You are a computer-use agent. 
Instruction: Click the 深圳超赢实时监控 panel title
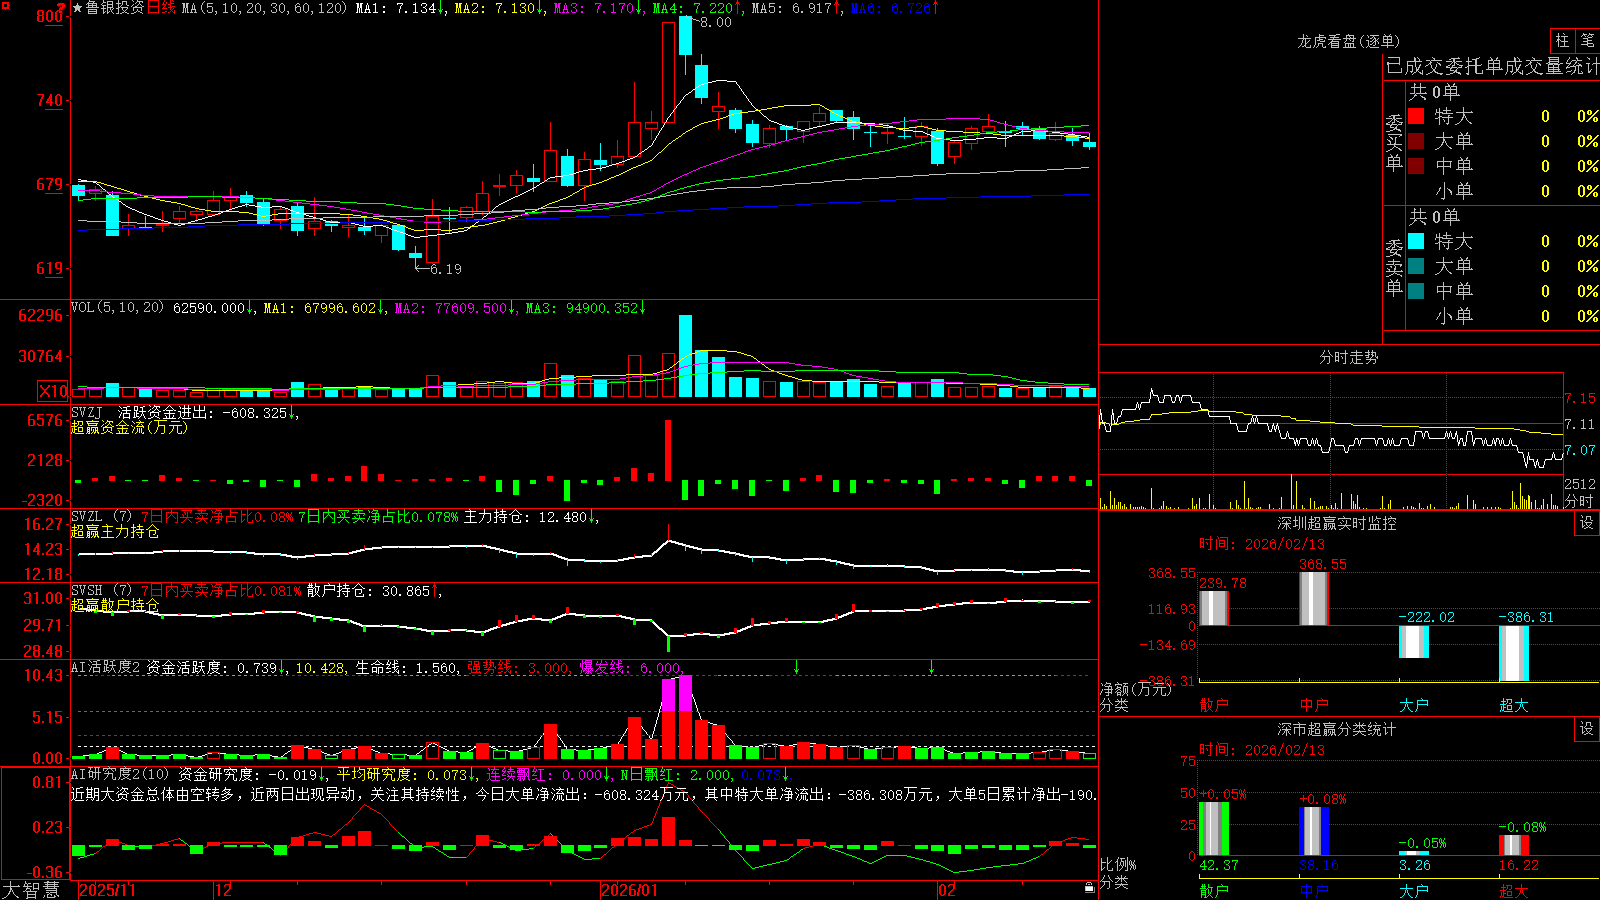click(x=1337, y=523)
